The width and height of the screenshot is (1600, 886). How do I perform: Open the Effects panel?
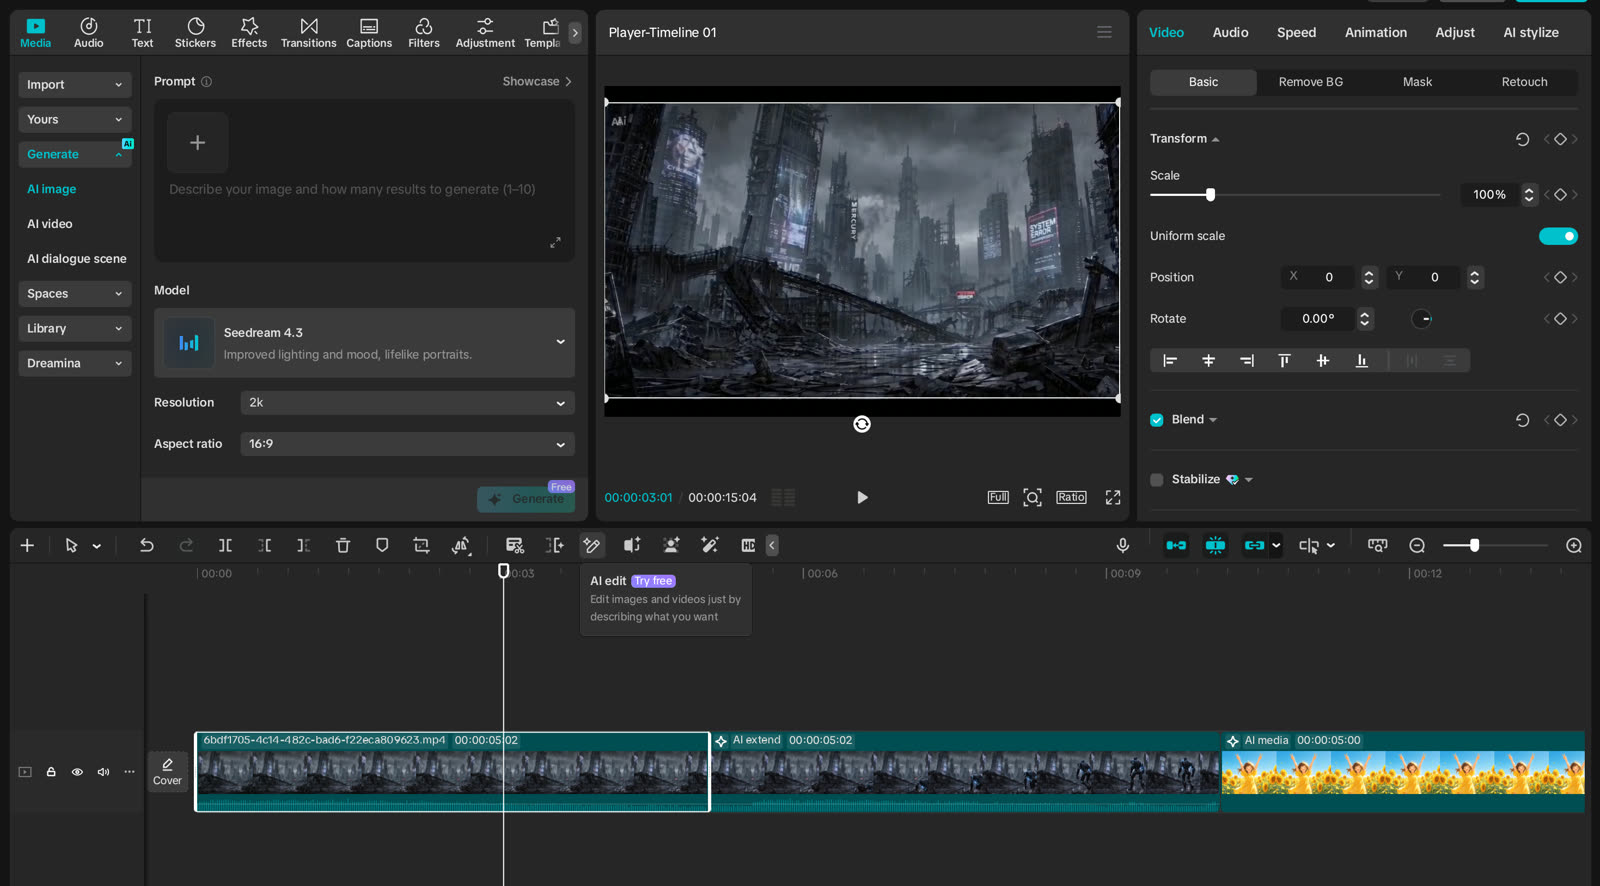coord(249,32)
